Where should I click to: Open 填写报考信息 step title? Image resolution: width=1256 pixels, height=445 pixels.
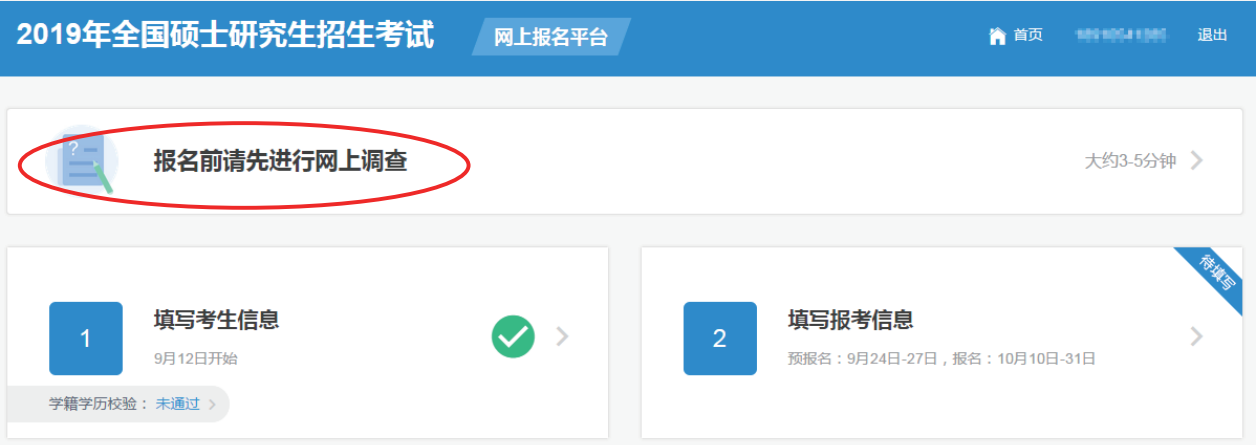850,320
